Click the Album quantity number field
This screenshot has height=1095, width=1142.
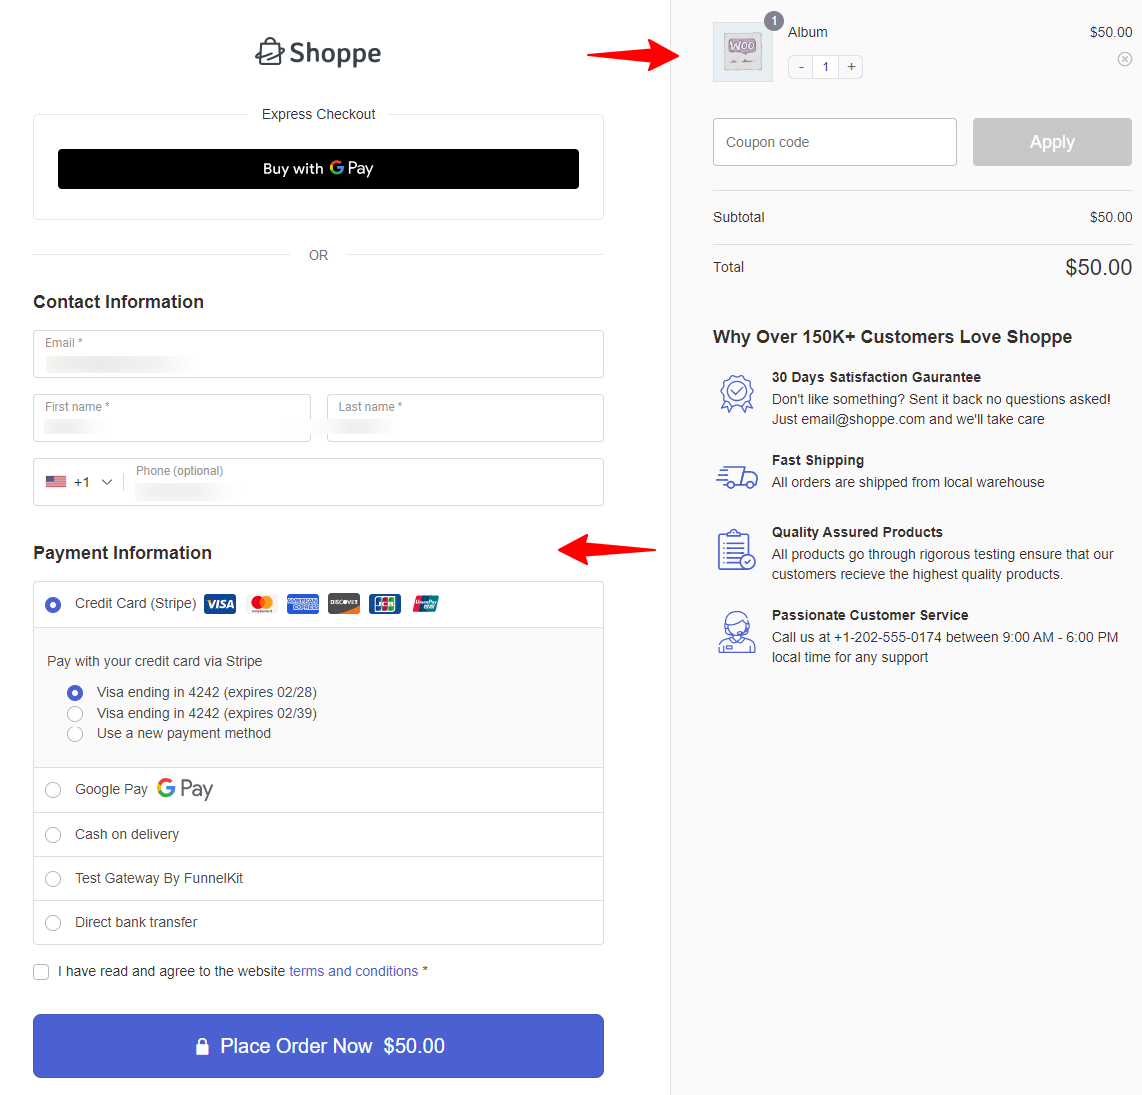(826, 67)
